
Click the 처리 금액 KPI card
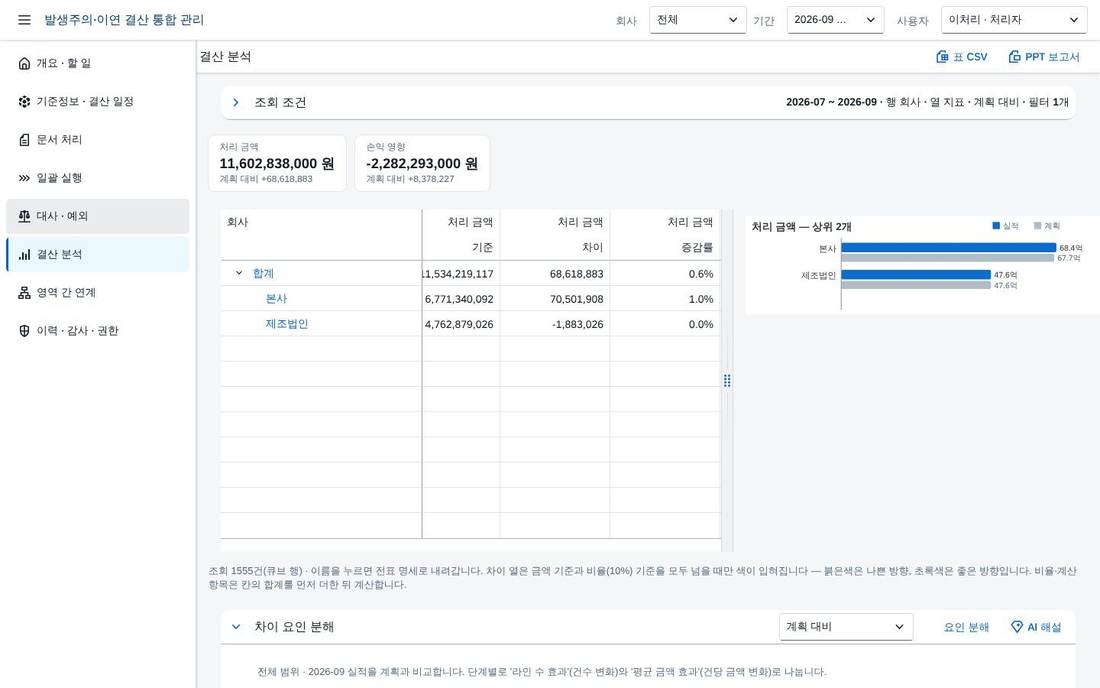coord(277,163)
